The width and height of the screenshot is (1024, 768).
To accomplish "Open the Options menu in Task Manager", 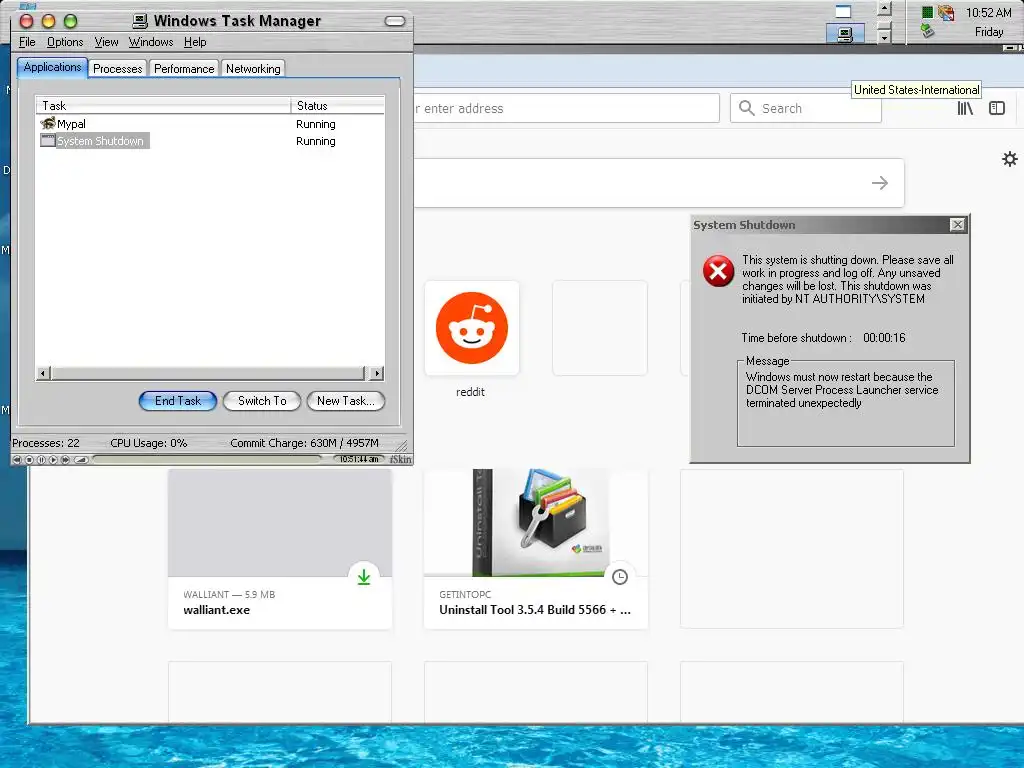I will tap(65, 42).
